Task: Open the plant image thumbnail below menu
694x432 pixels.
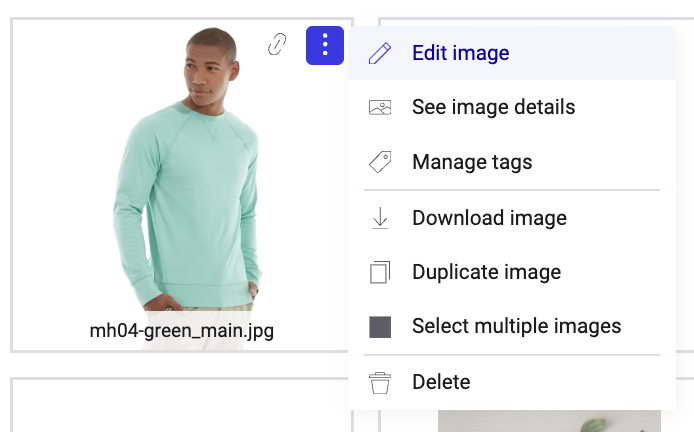Action: pos(549,421)
